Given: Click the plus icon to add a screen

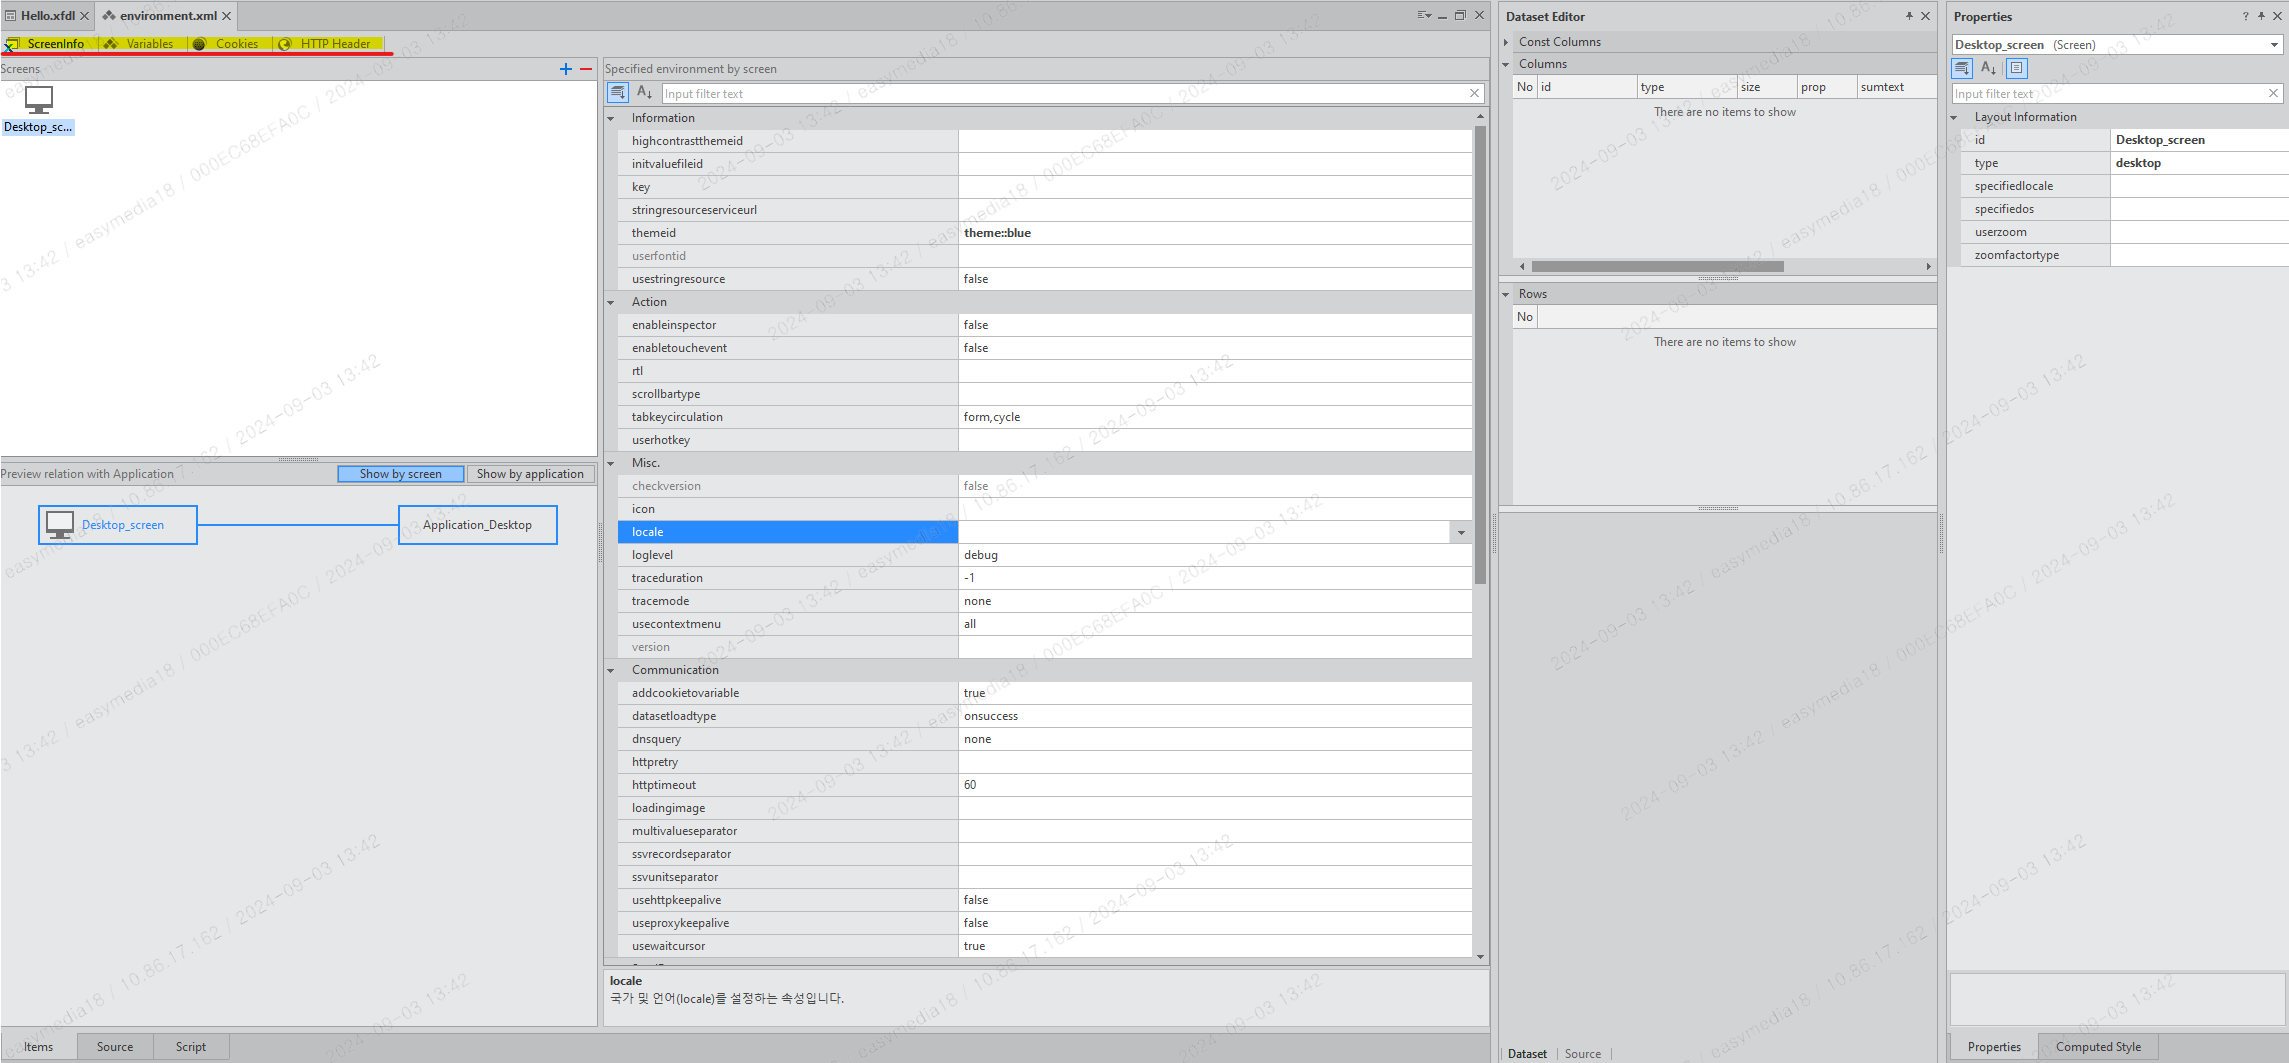Looking at the screenshot, I should 565,69.
